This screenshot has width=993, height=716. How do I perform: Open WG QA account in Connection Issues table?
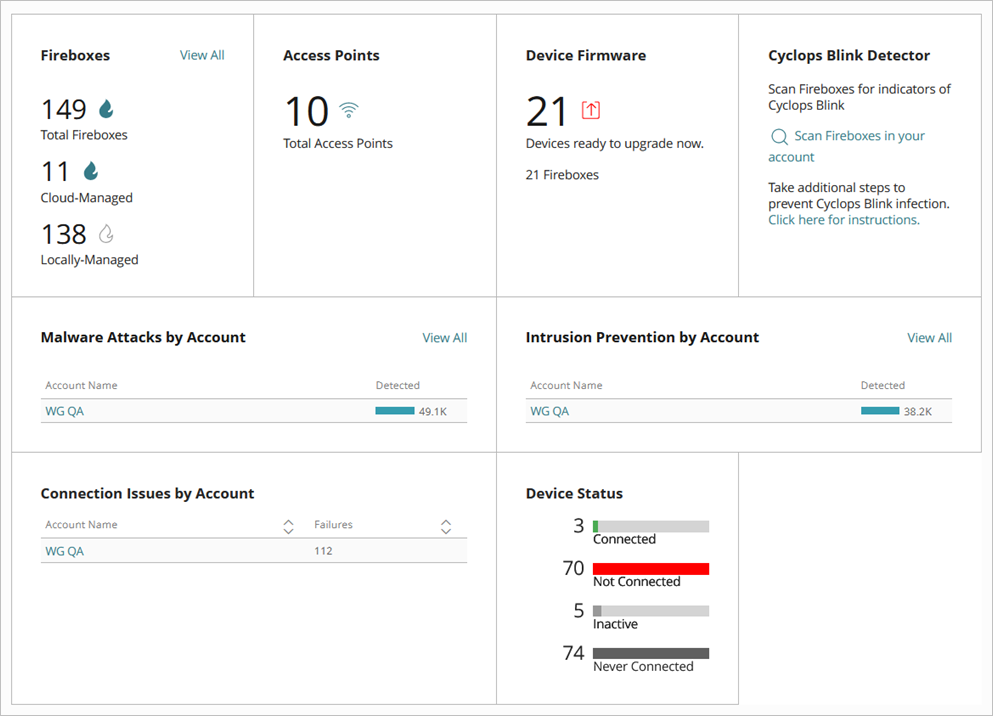click(x=64, y=551)
